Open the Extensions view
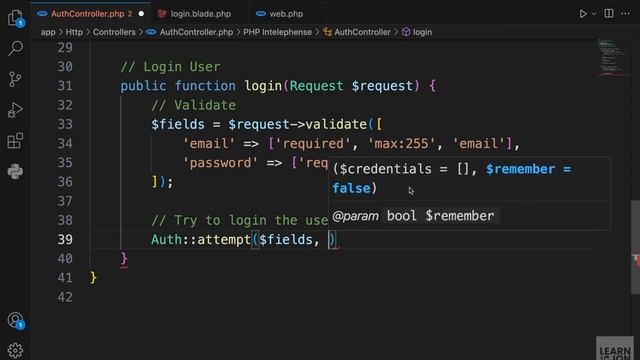 [16, 141]
